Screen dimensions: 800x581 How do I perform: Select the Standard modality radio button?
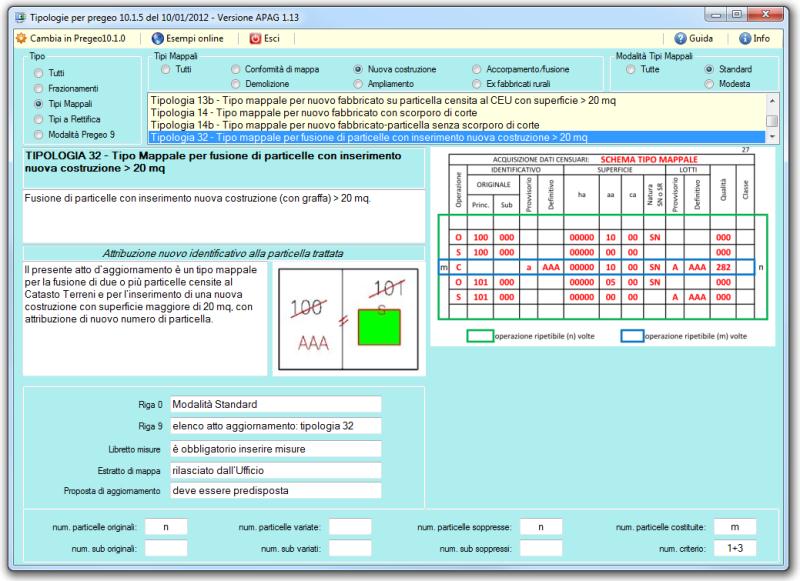[709, 69]
